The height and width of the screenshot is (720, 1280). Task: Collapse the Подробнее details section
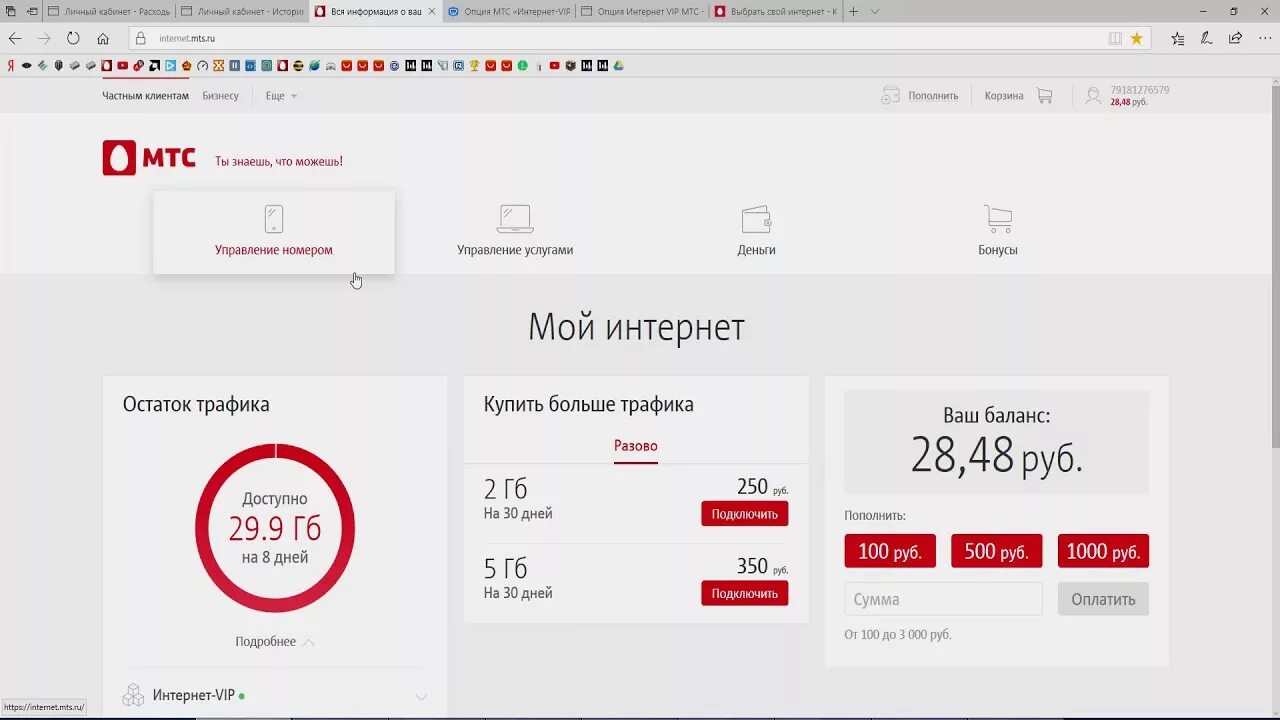275,642
